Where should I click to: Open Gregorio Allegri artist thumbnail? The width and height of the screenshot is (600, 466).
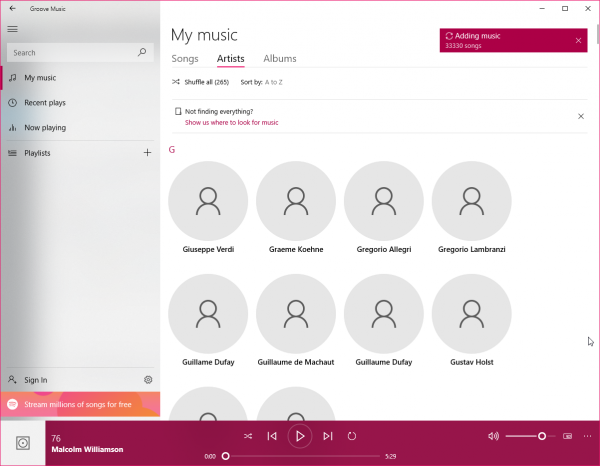(384, 201)
